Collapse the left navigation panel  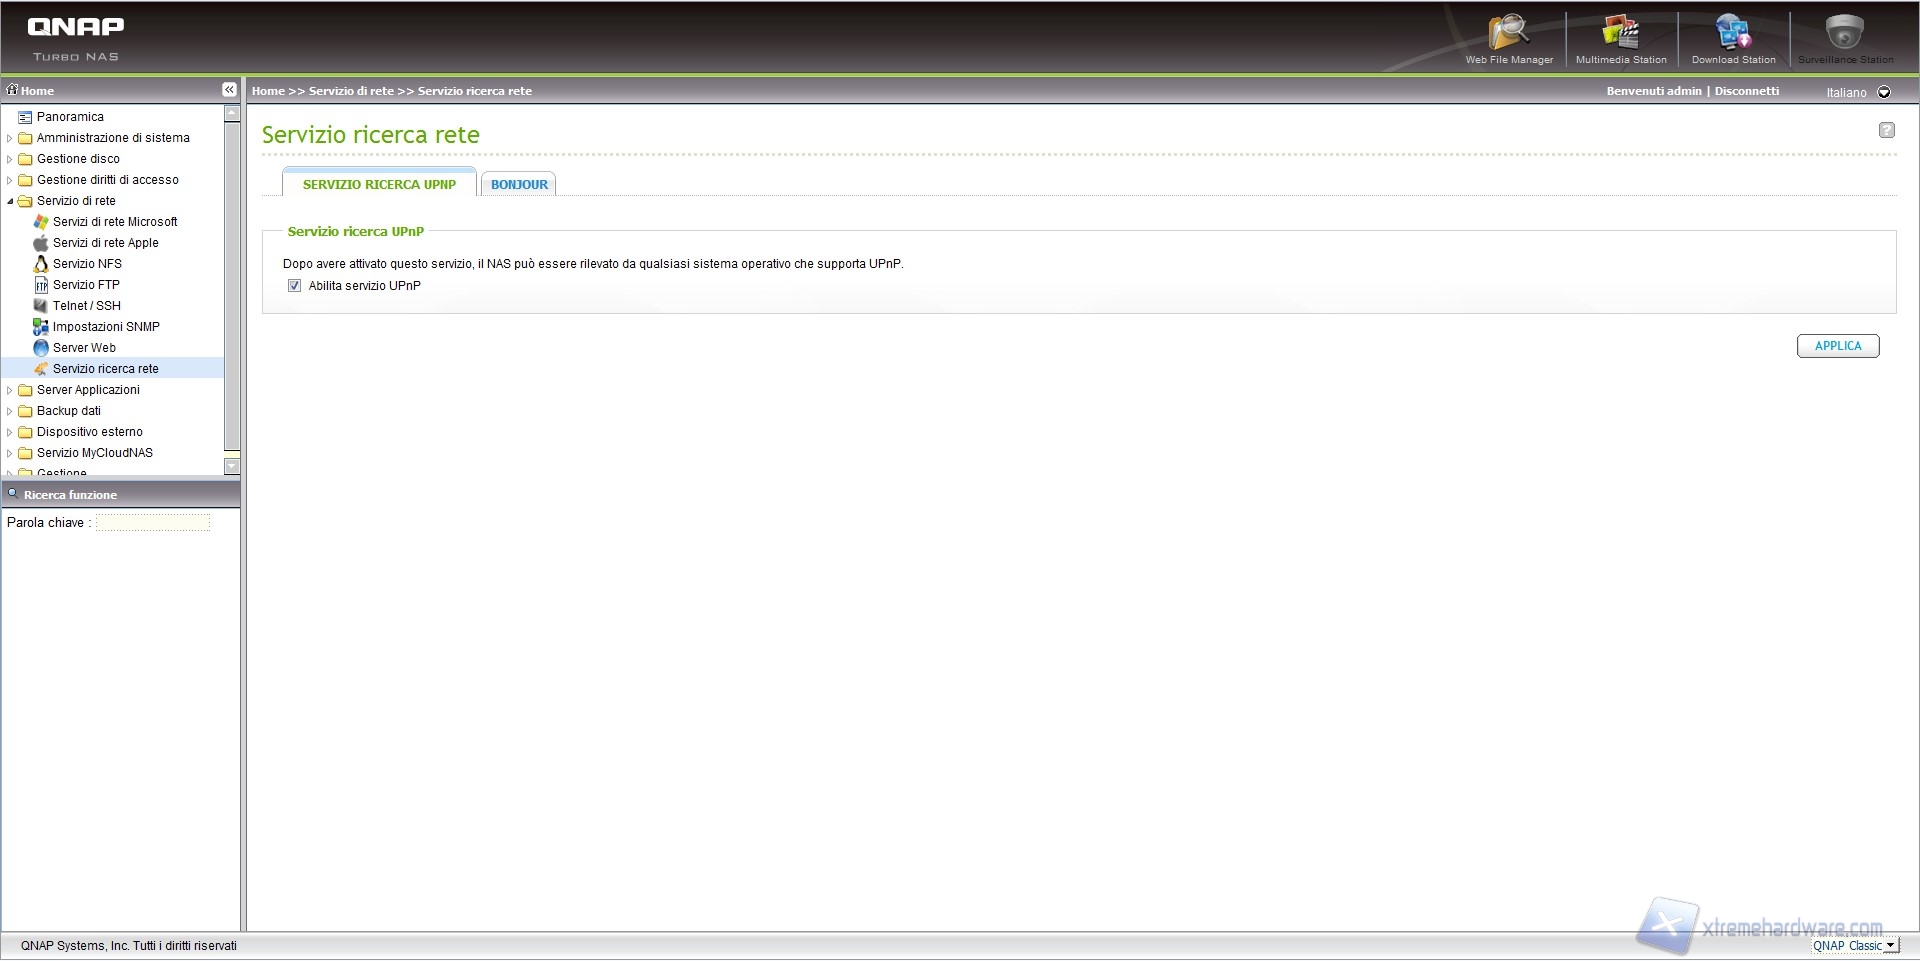tap(229, 90)
